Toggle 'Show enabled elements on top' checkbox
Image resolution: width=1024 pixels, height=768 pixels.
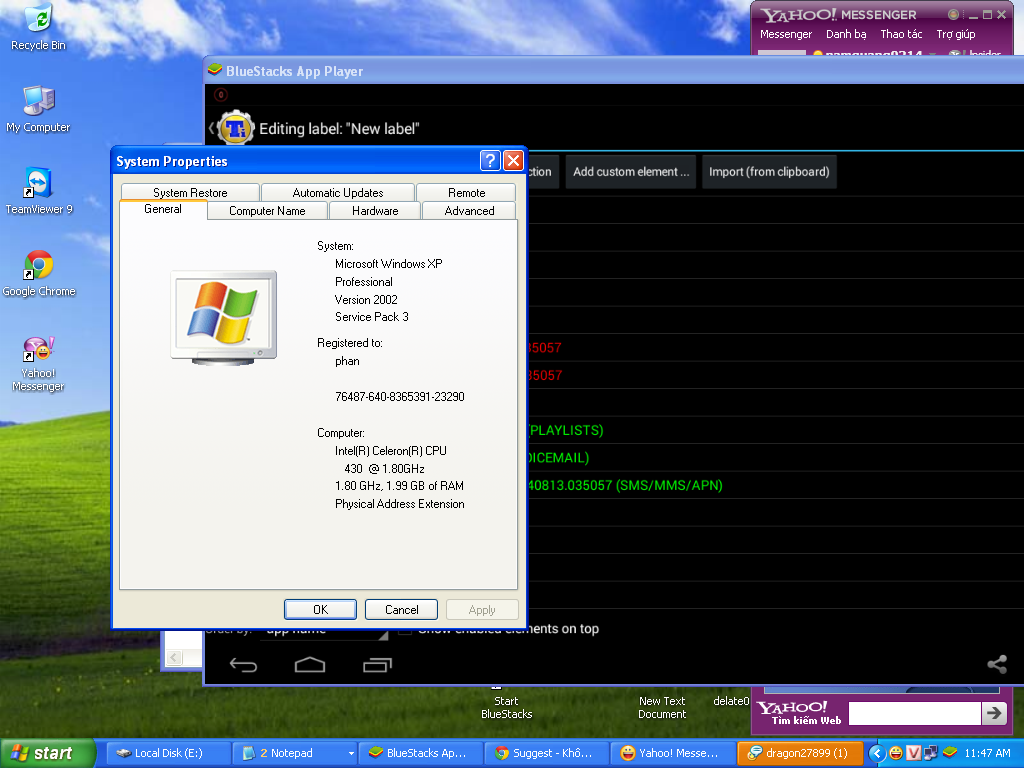pyautogui.click(x=405, y=629)
